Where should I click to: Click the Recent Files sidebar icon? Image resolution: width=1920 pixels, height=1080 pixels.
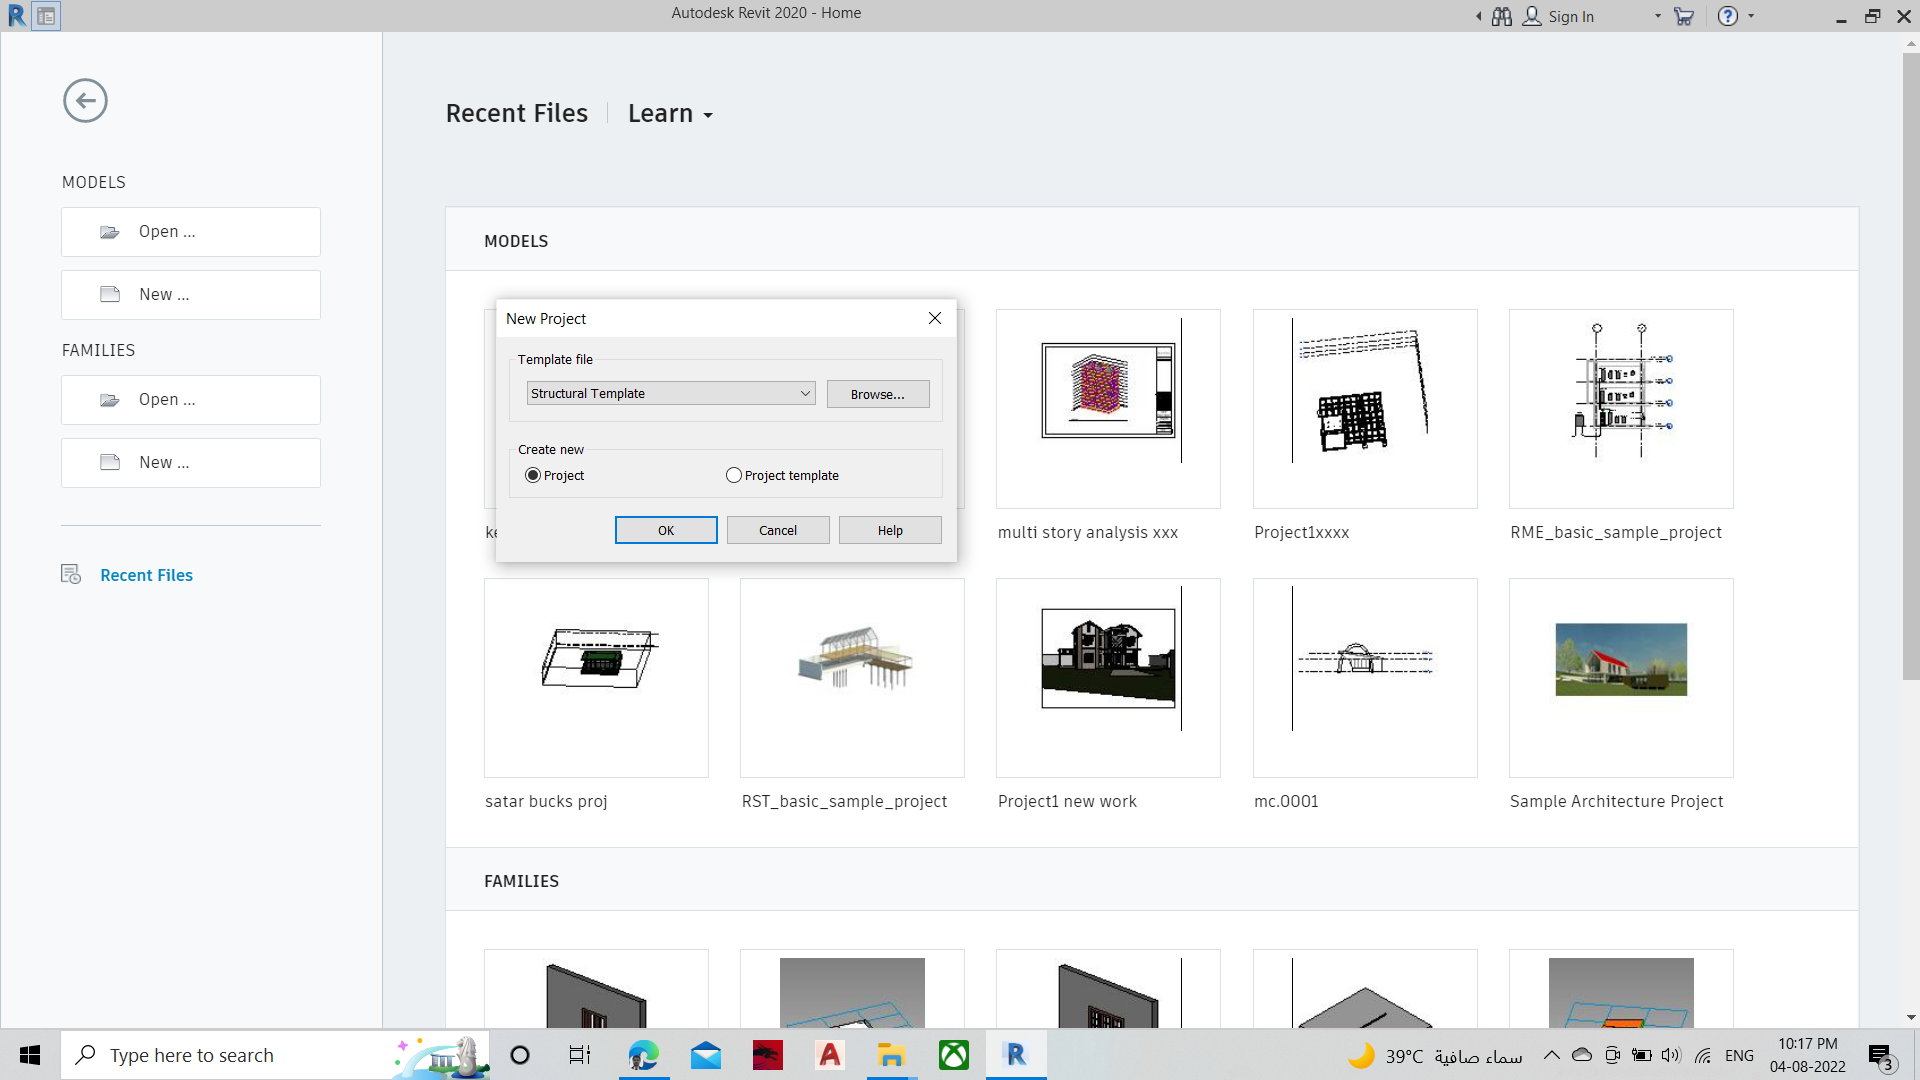coord(71,574)
